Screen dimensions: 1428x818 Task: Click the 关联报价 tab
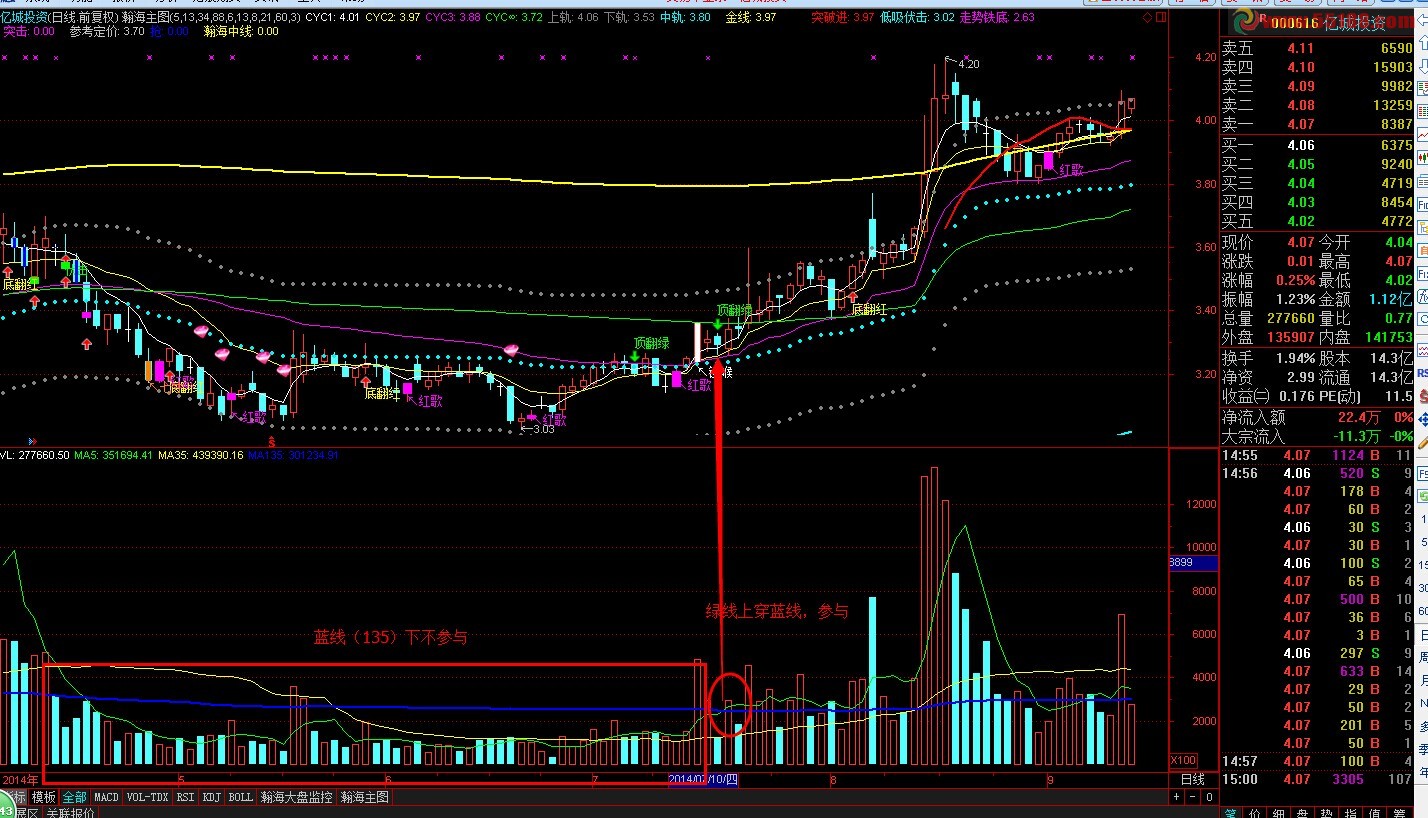(70, 812)
